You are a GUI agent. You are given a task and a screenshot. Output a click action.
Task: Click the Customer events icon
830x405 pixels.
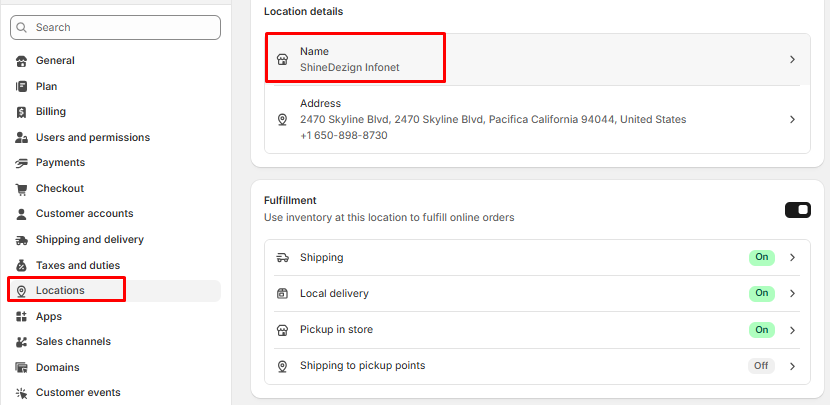point(21,393)
